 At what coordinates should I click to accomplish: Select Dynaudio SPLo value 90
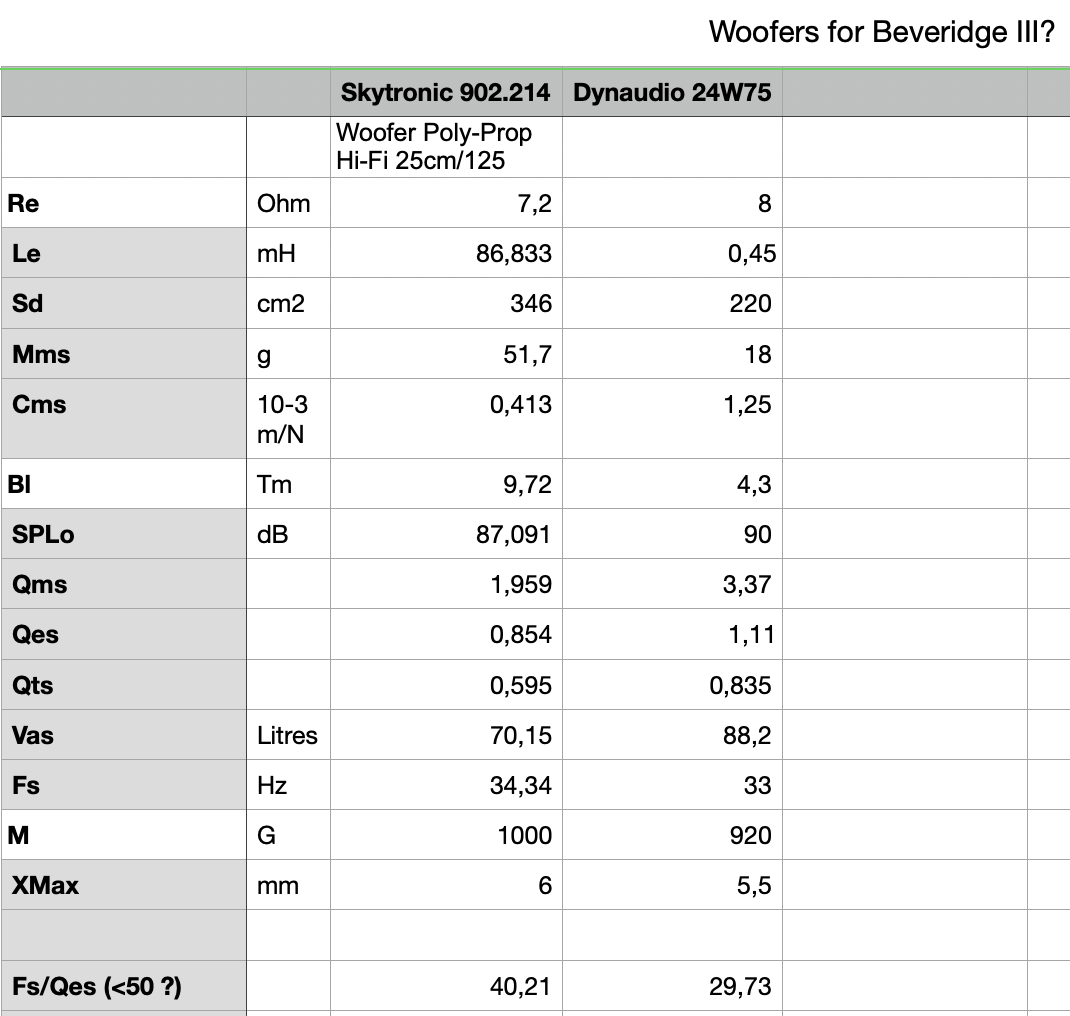click(x=672, y=534)
